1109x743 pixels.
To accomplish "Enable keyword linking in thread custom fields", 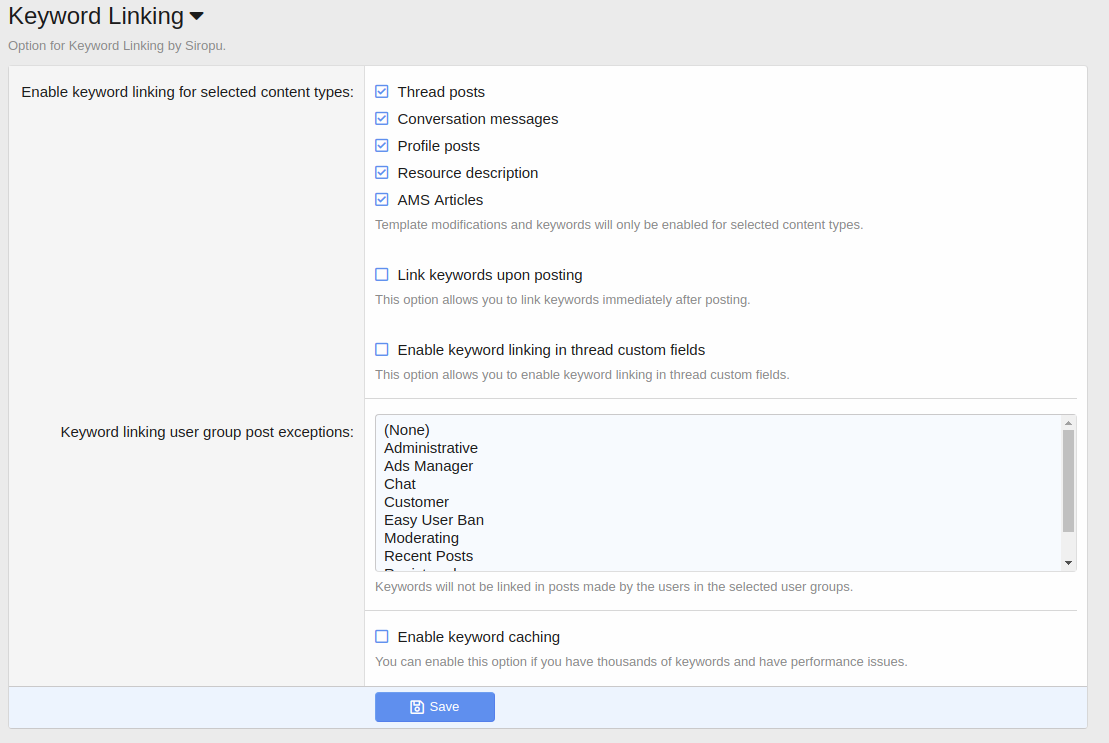I will point(382,350).
